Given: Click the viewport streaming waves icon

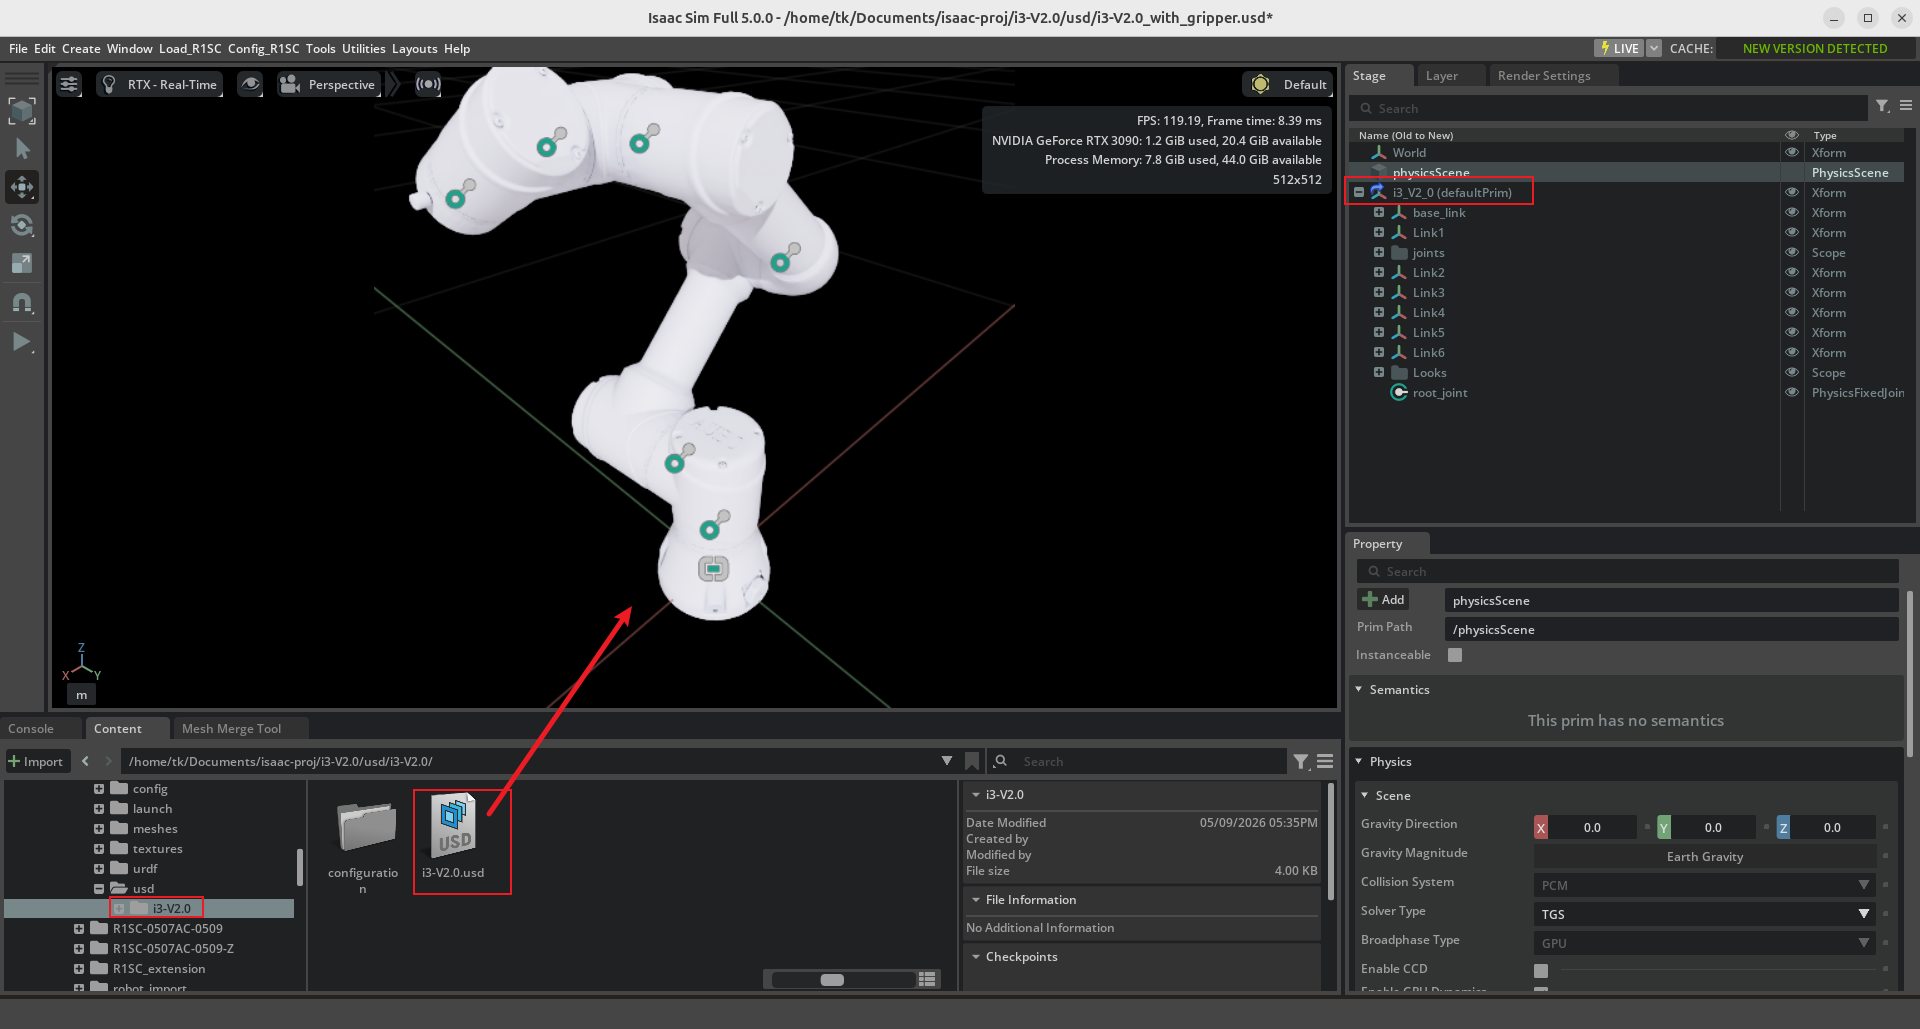Looking at the screenshot, I should click(428, 84).
